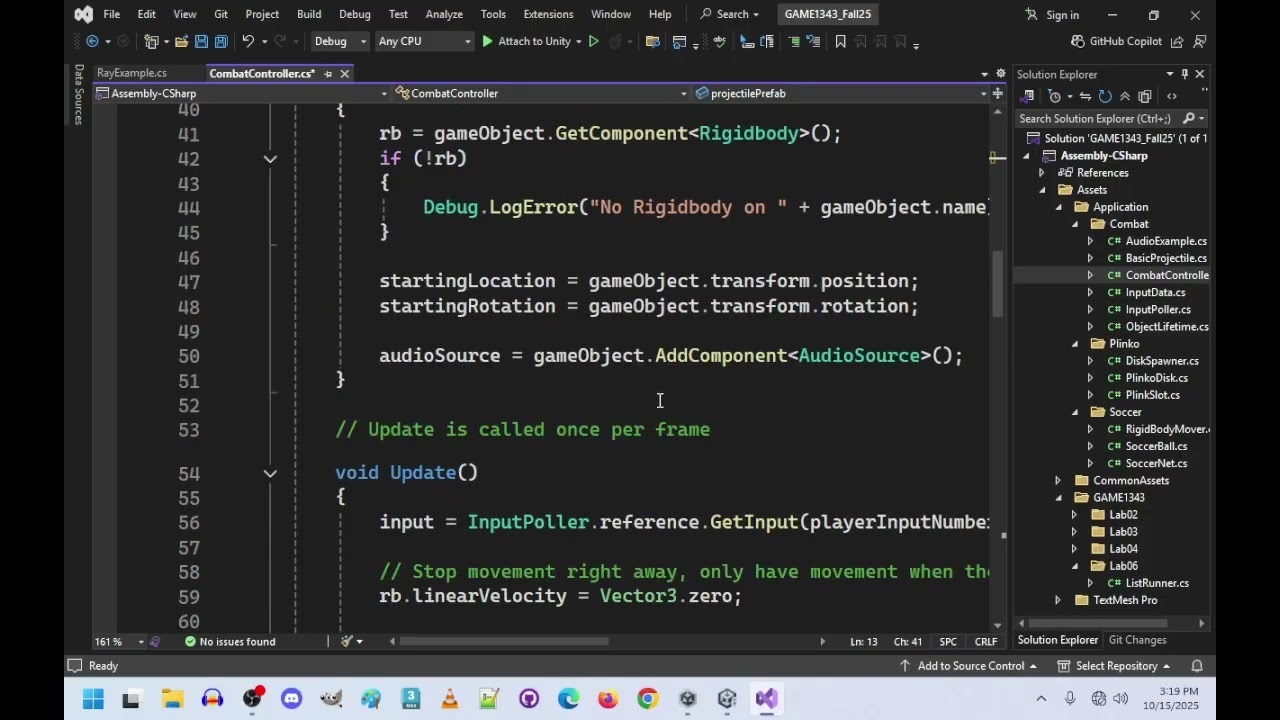Open VLC media player from taskbar
This screenshot has height=720, width=1280.
coord(450,698)
